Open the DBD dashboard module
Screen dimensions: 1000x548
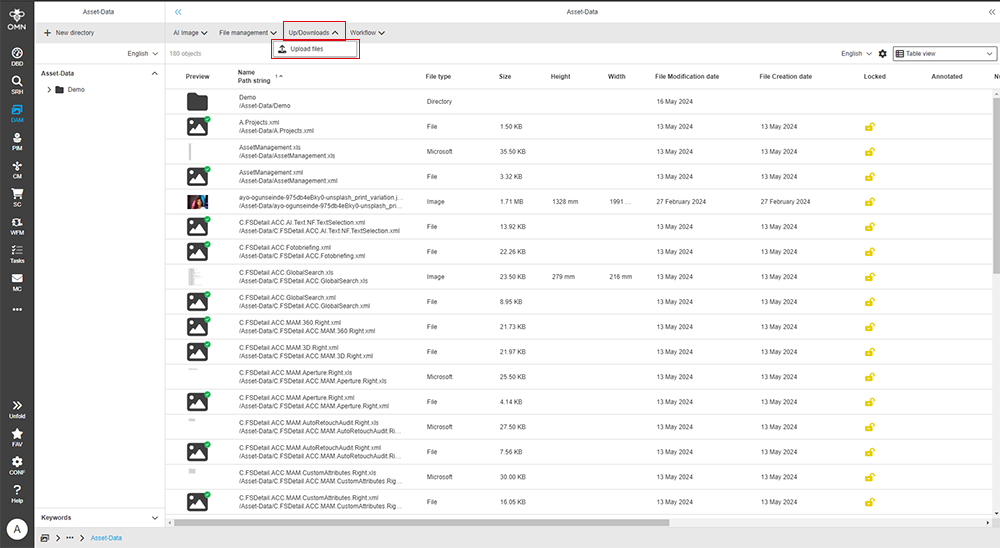[17, 56]
